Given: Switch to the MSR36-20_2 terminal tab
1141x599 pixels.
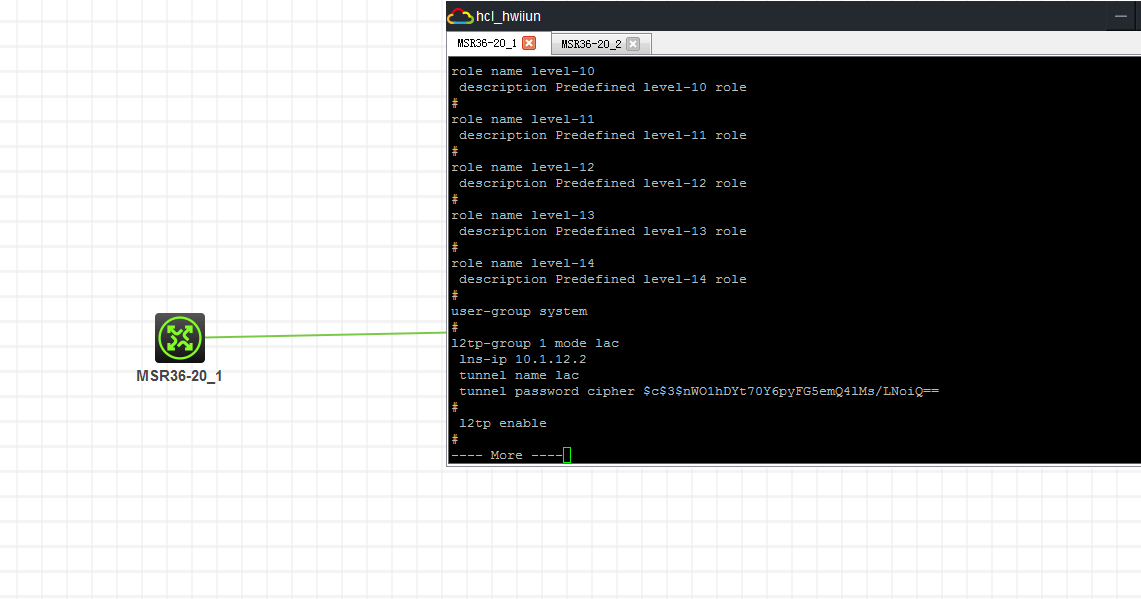Looking at the screenshot, I should 591,44.
